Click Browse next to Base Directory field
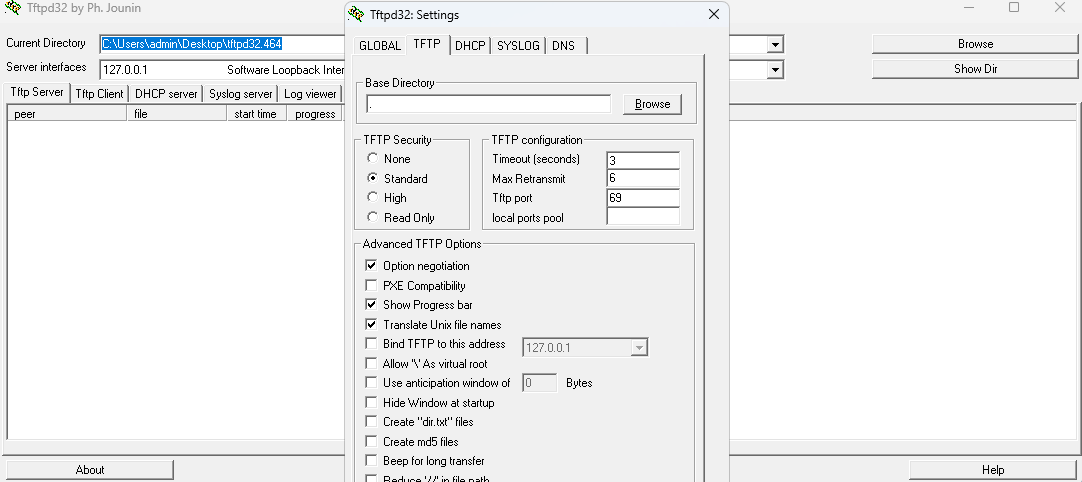This screenshot has height=482, width=1082. pos(652,104)
